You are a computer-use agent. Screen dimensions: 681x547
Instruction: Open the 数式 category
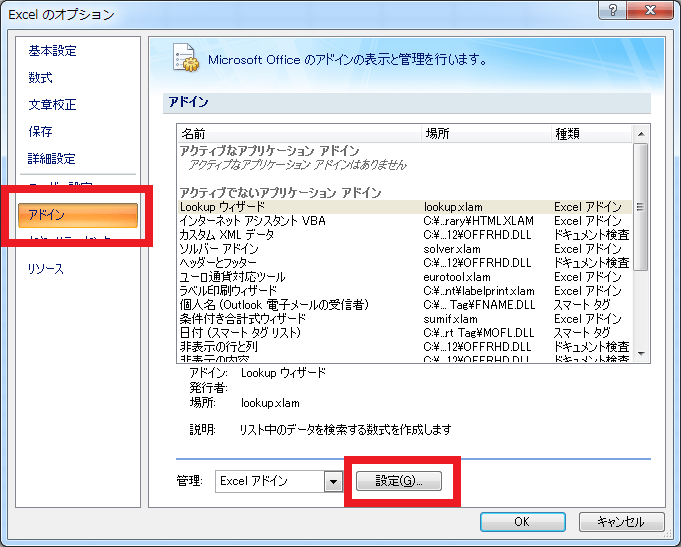40,78
